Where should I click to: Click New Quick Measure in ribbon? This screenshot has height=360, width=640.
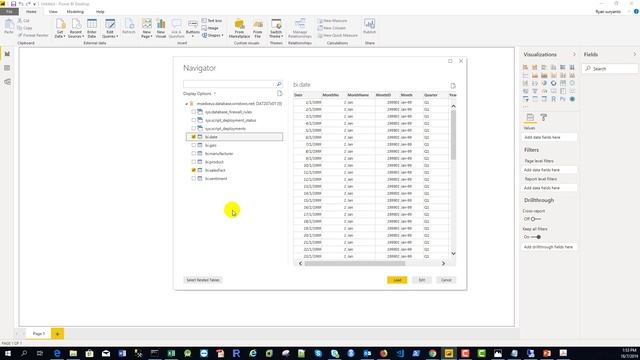pos(338,35)
